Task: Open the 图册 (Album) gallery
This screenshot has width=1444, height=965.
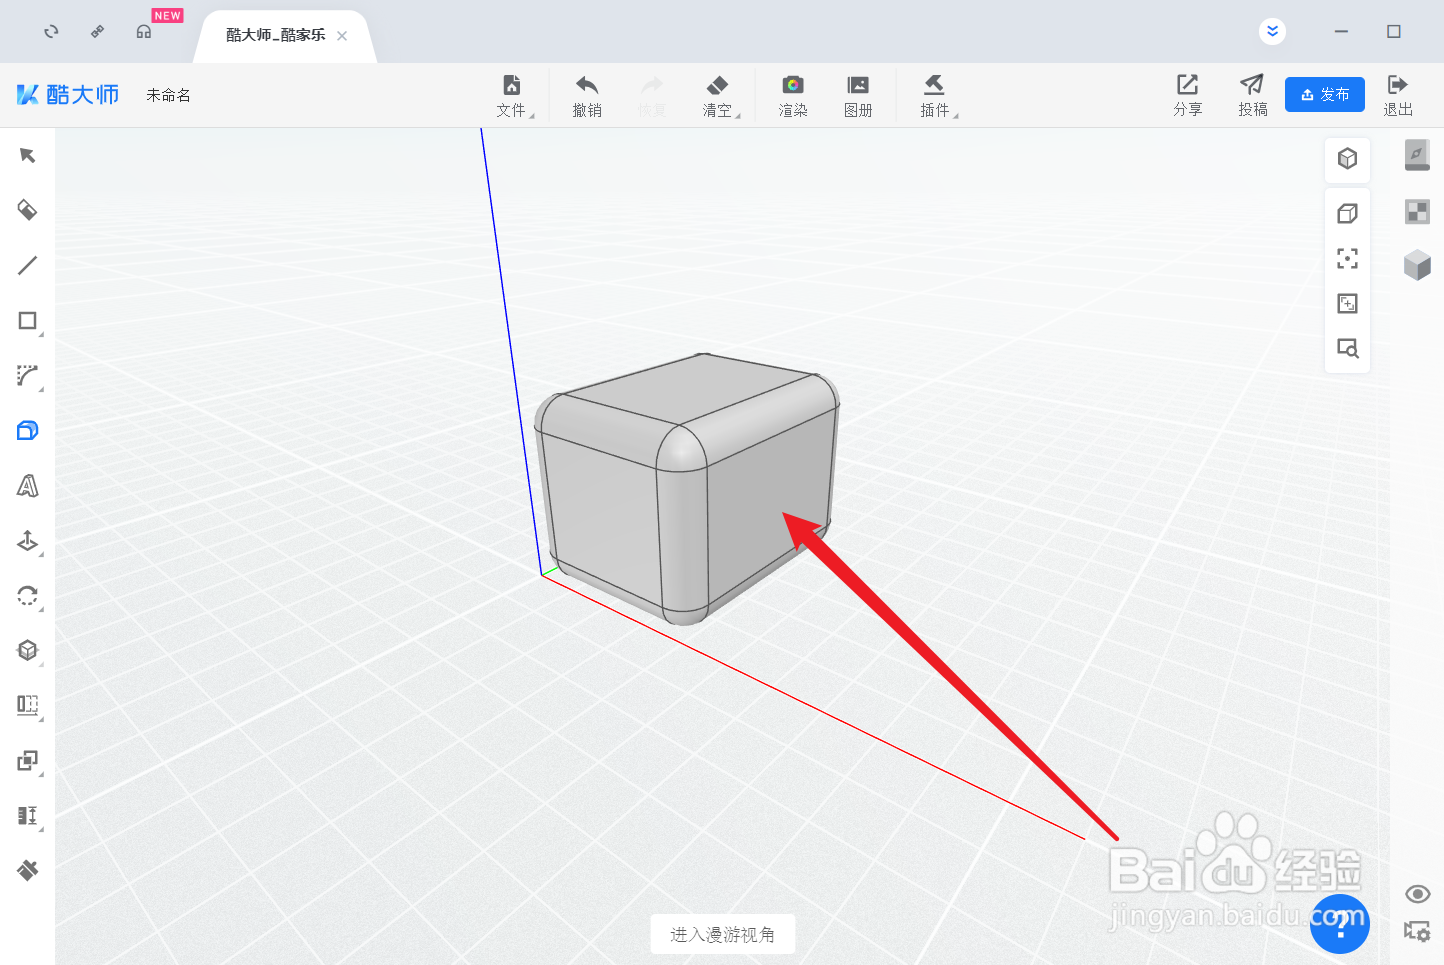Action: [858, 96]
